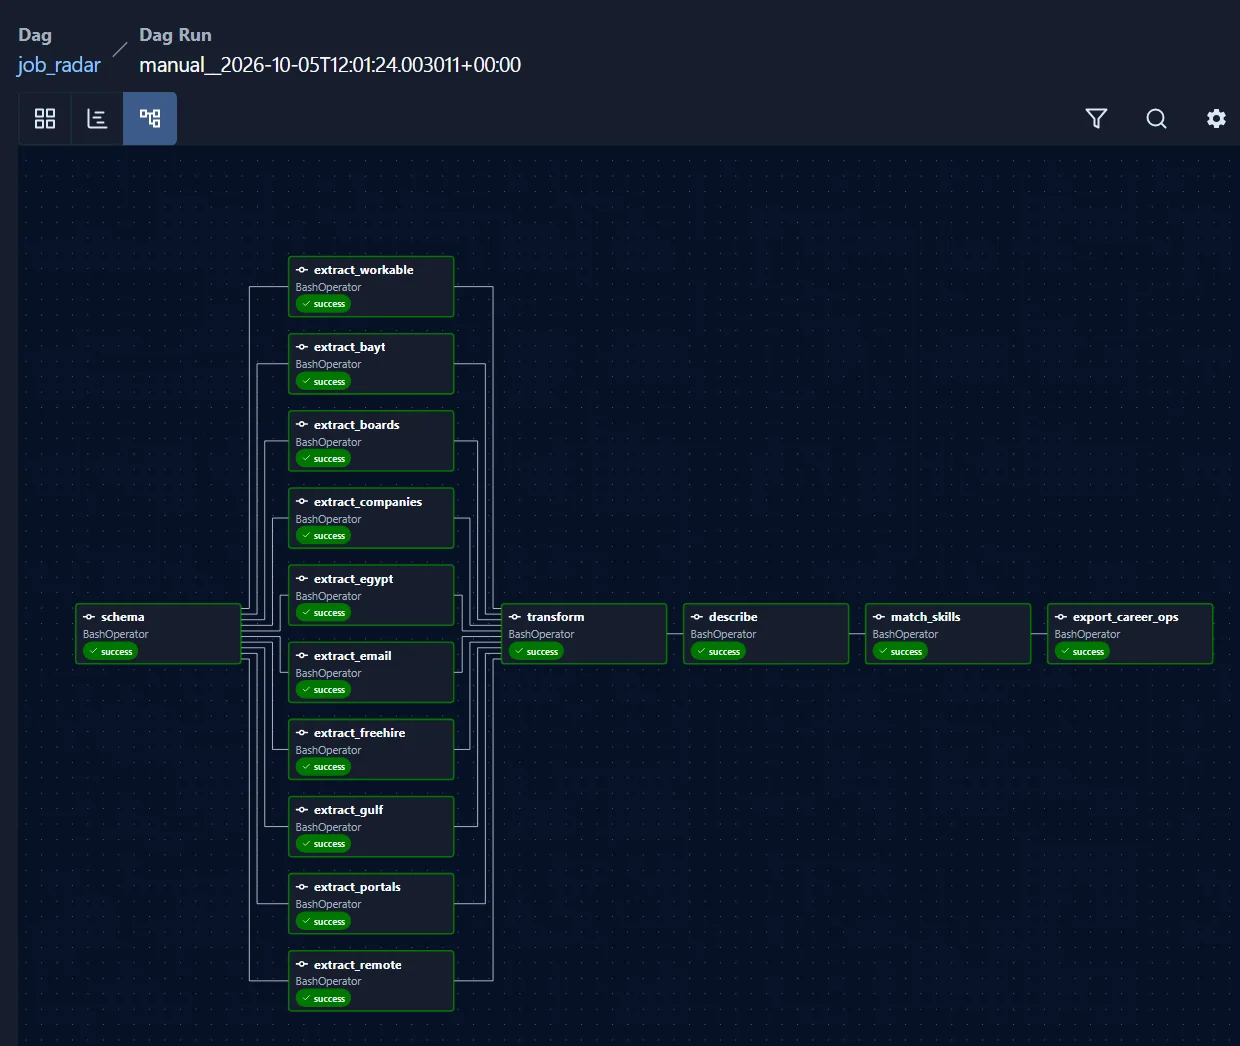Click success badge on match_skills node

(x=900, y=652)
